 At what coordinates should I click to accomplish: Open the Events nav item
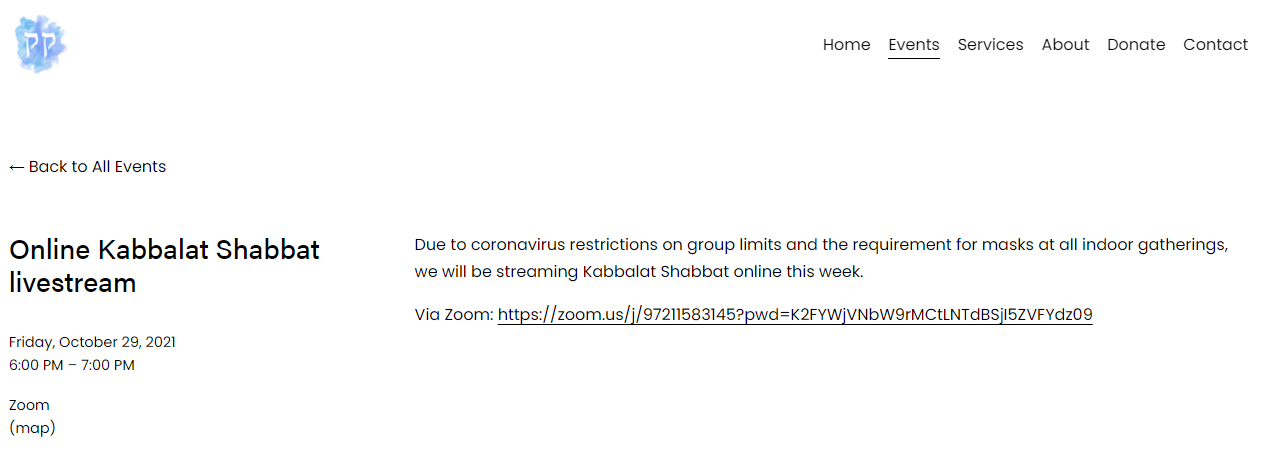click(x=913, y=45)
